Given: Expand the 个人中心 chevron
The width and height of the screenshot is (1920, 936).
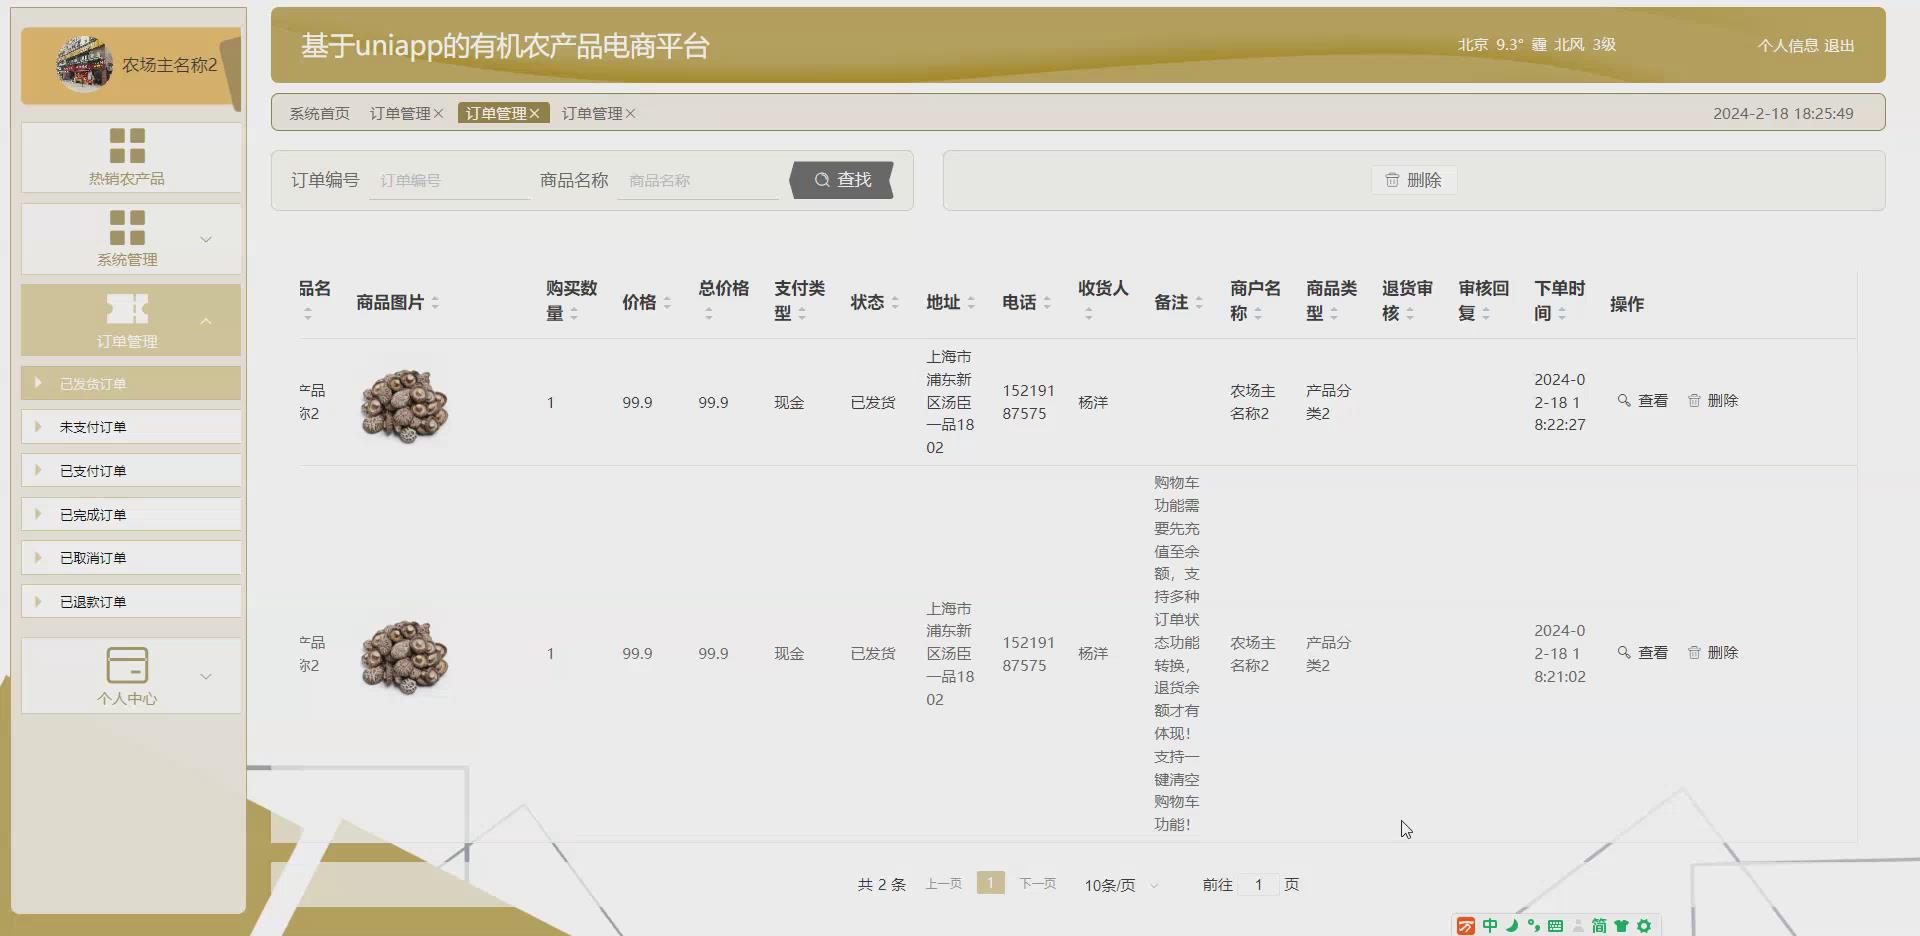Looking at the screenshot, I should tap(206, 676).
